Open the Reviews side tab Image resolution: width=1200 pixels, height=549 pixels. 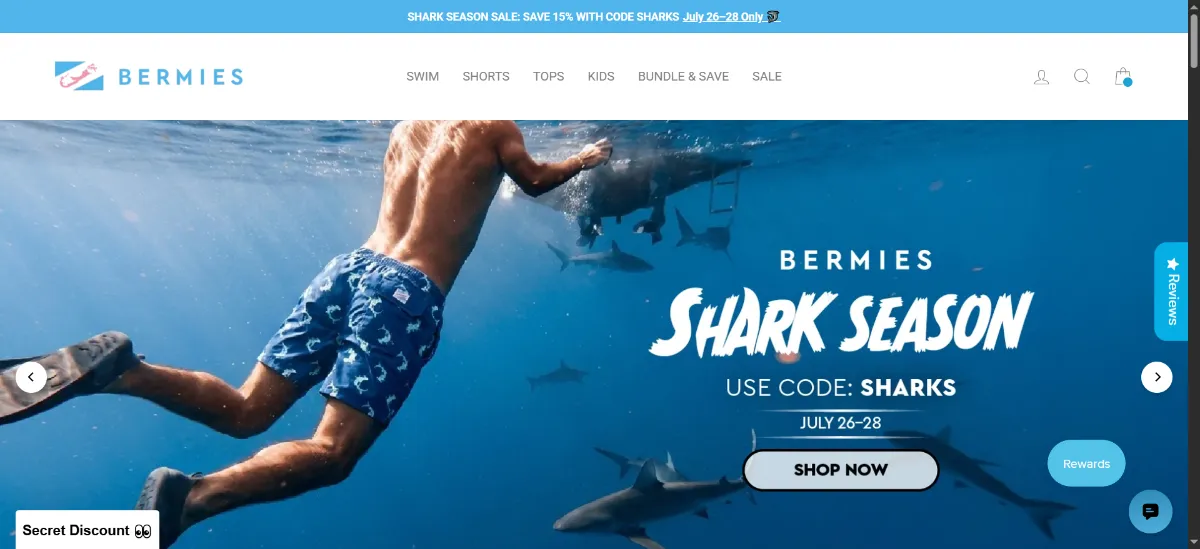click(x=1171, y=291)
